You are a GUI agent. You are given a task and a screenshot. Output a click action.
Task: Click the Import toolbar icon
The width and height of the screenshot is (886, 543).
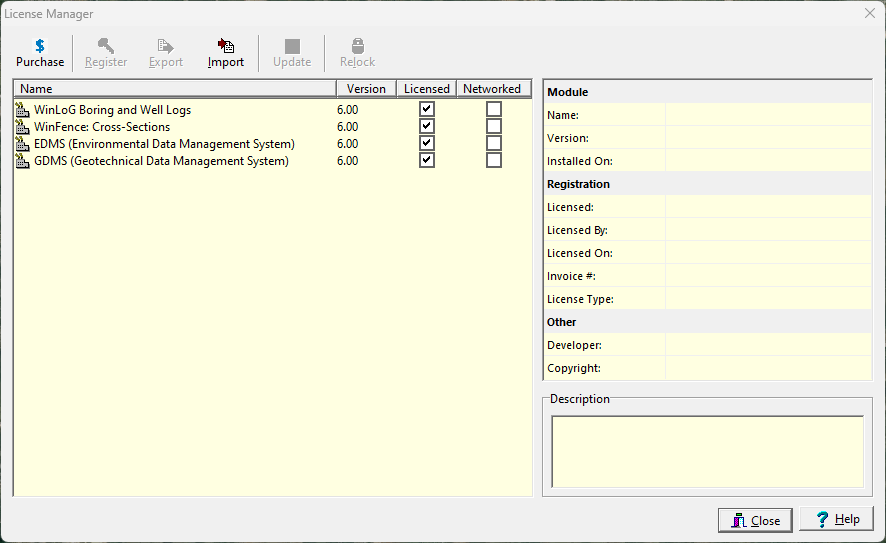(x=226, y=46)
